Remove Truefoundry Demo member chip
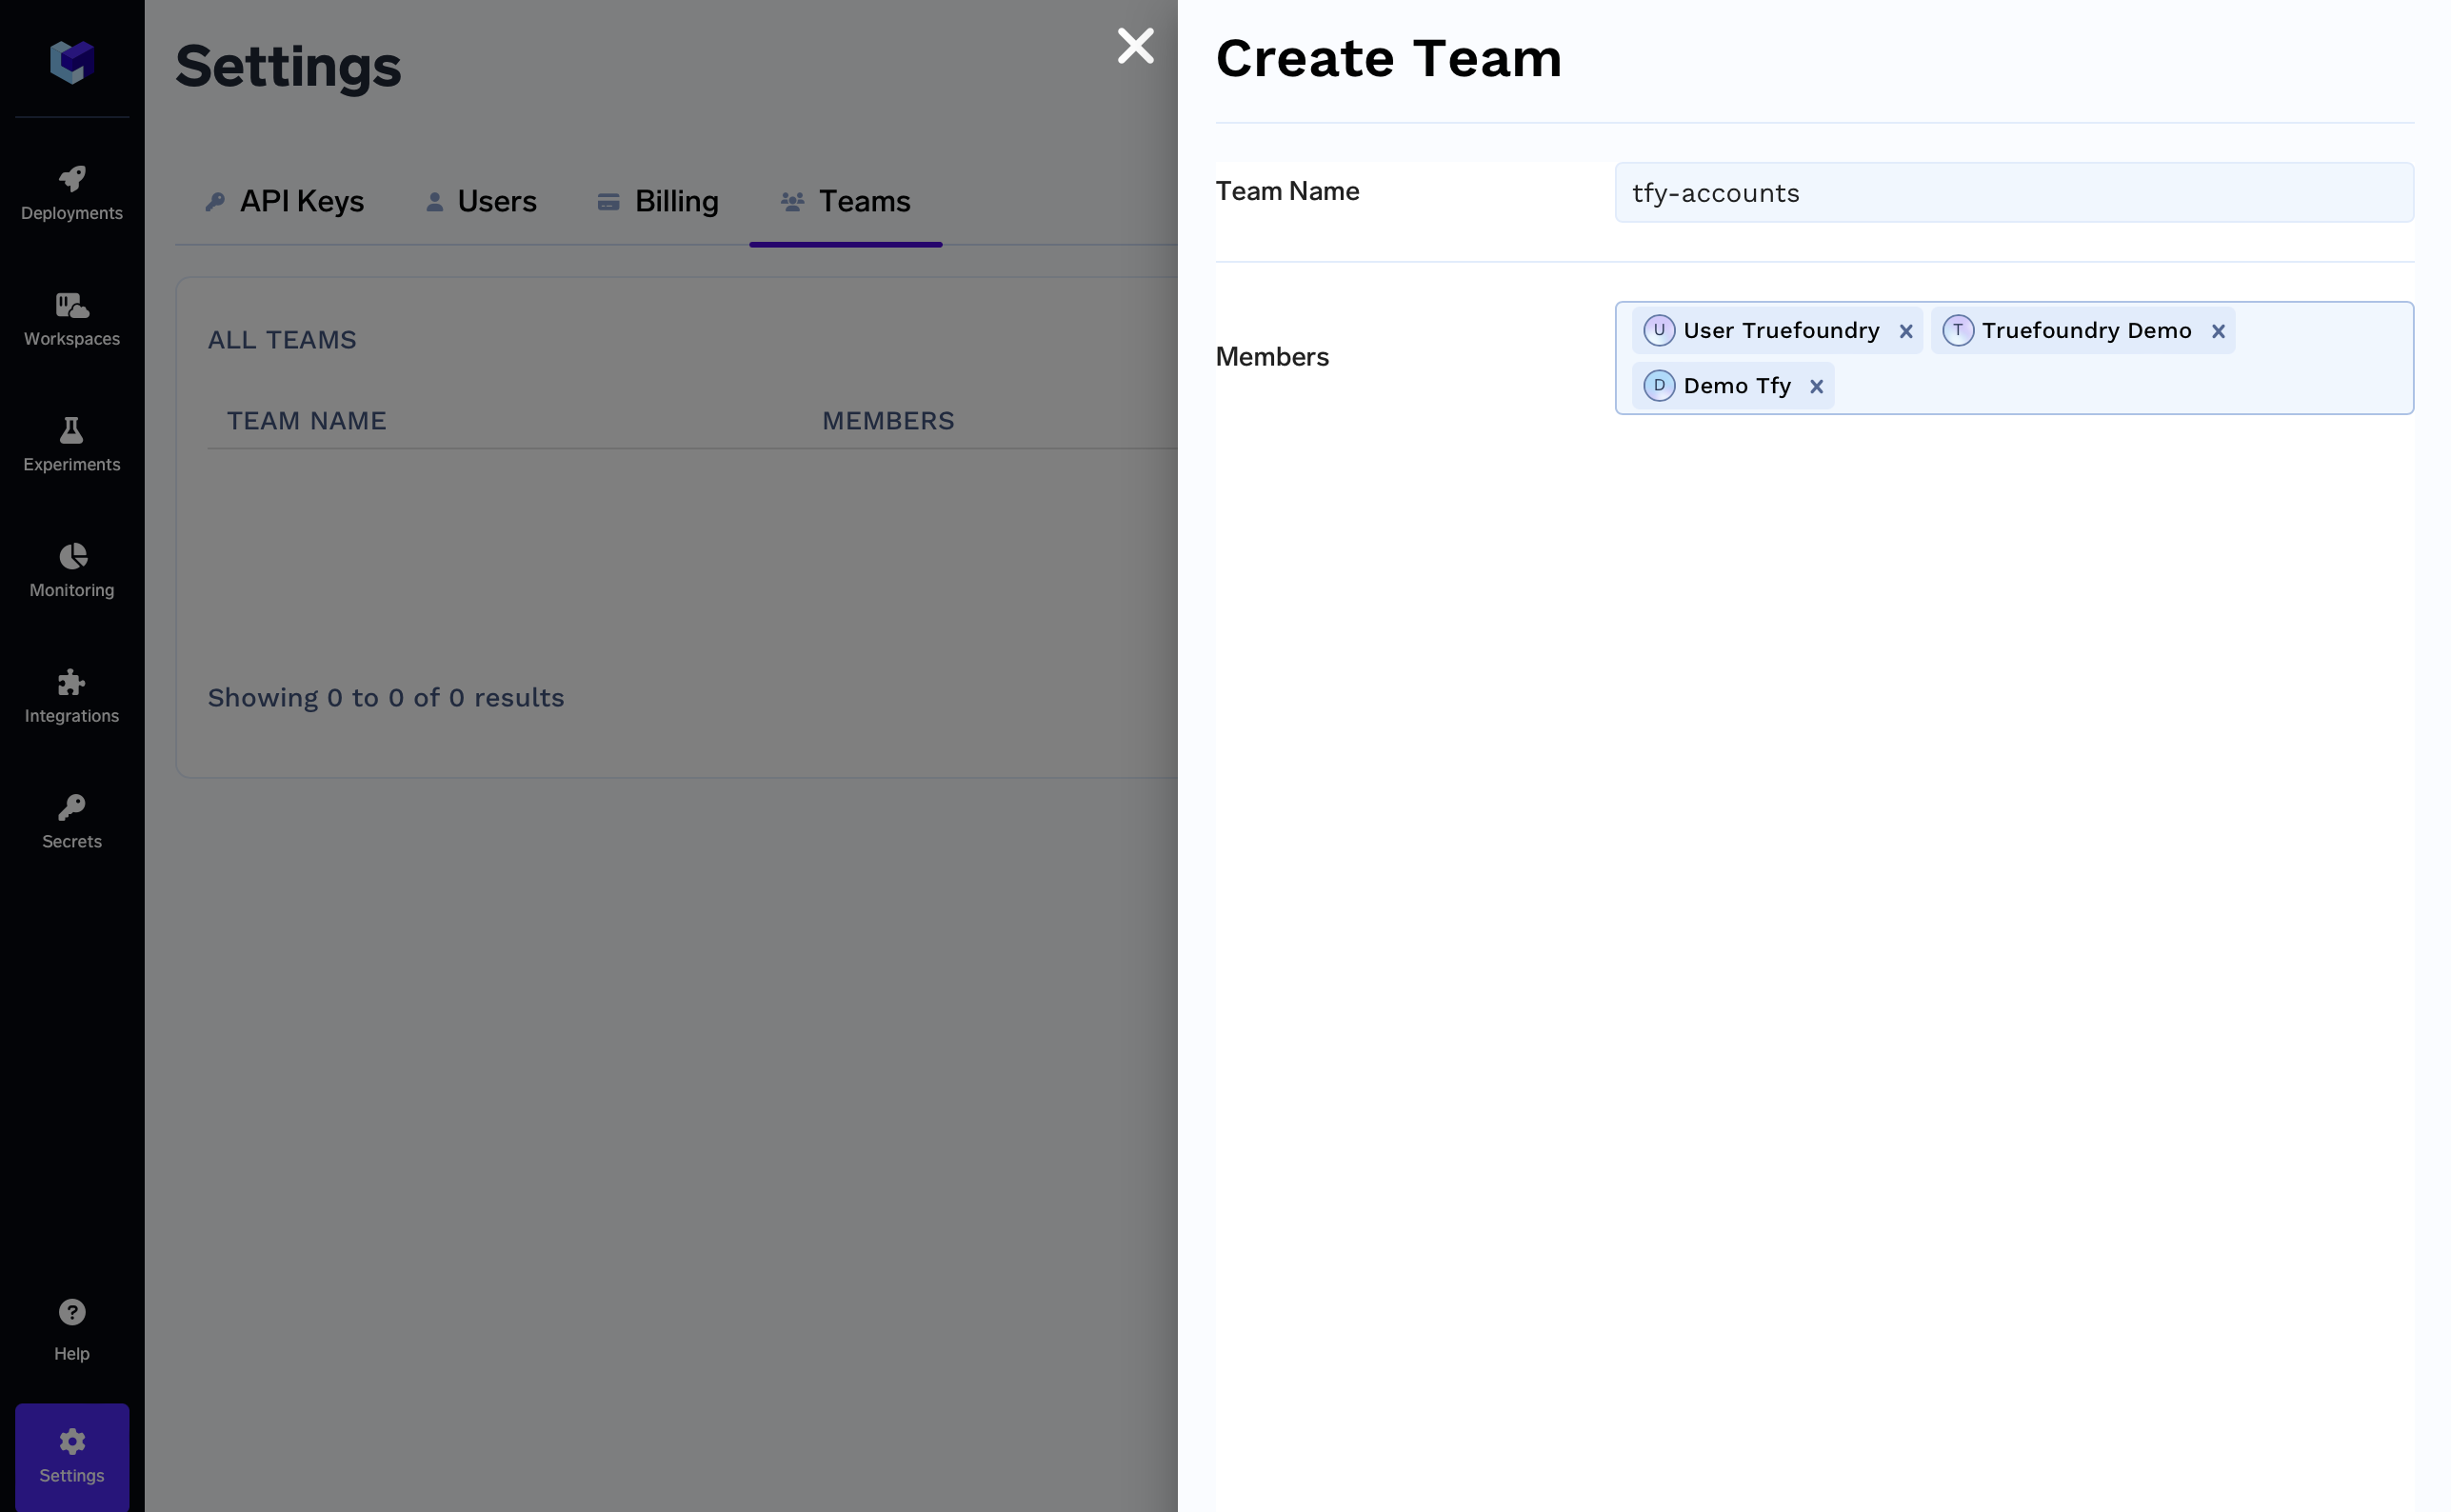This screenshot has width=2451, height=1512. (2217, 332)
